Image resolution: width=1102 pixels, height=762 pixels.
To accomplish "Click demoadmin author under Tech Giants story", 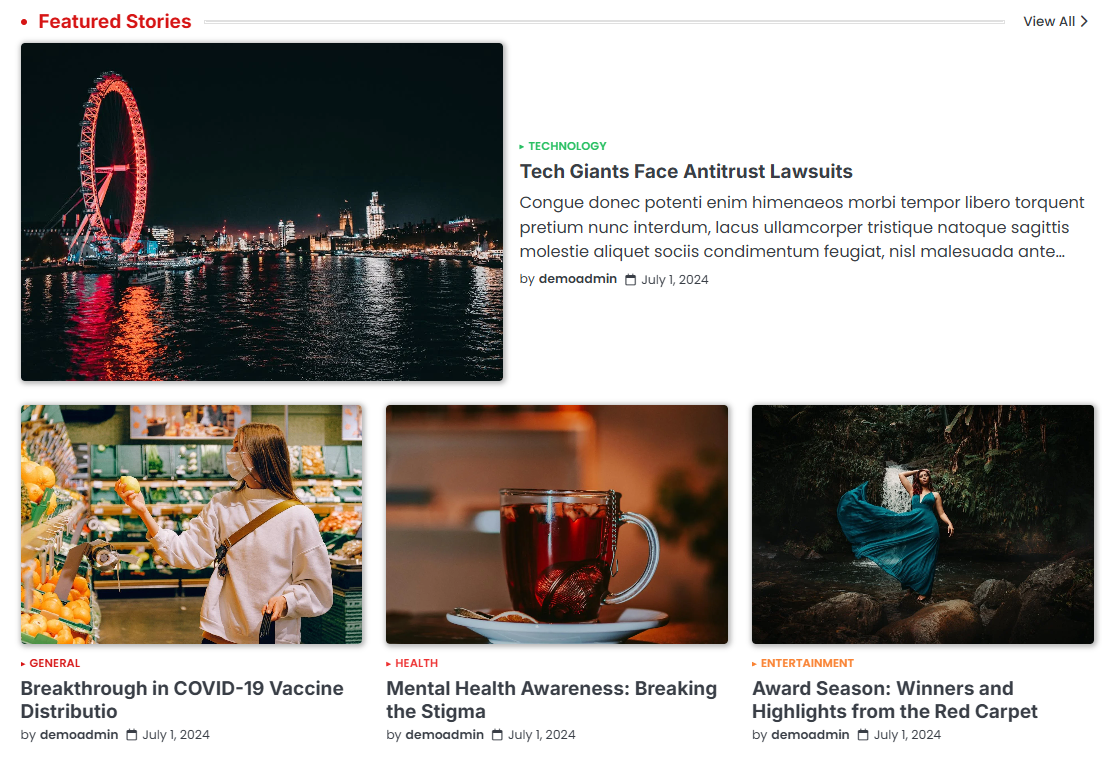I will pyautogui.click(x=578, y=279).
